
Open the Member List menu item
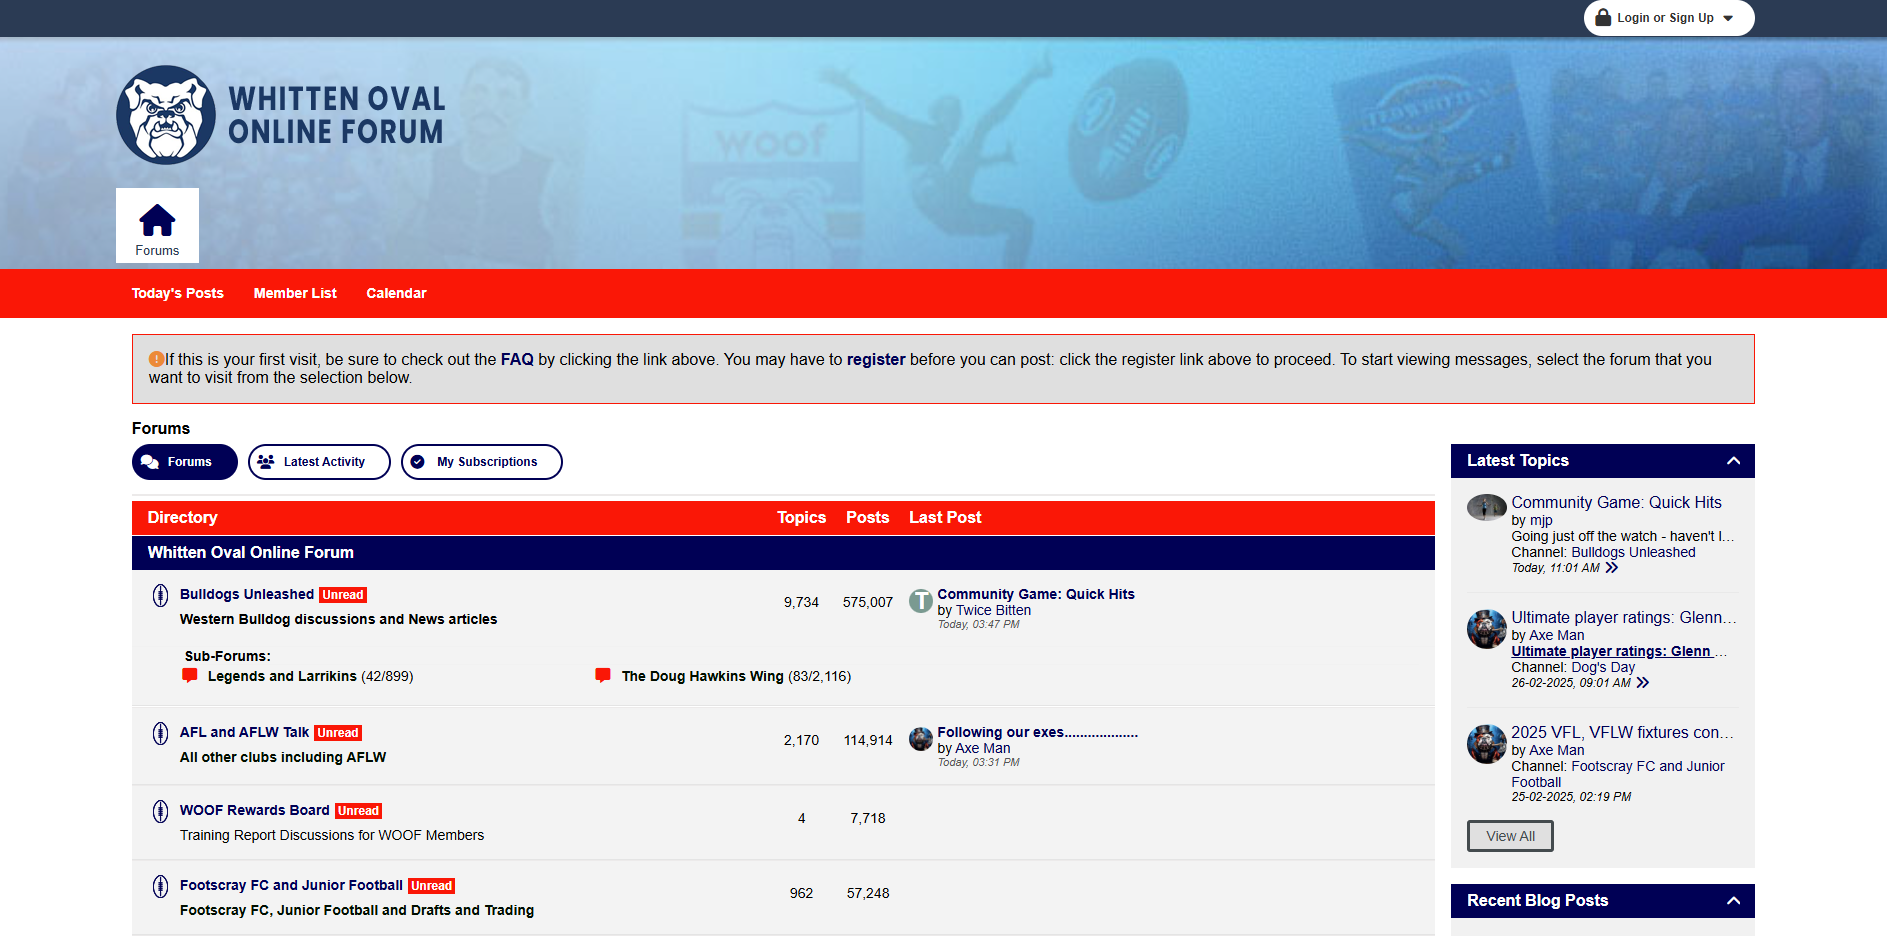click(x=295, y=294)
